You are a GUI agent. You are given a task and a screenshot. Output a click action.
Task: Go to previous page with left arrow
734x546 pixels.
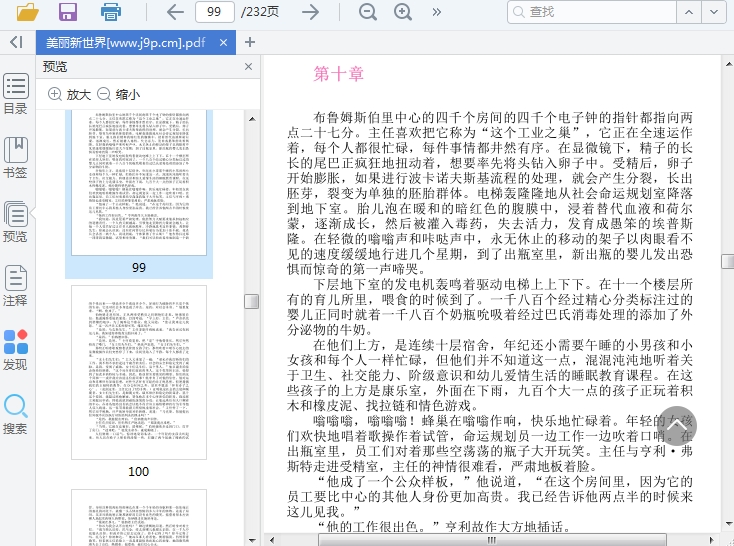tap(175, 12)
